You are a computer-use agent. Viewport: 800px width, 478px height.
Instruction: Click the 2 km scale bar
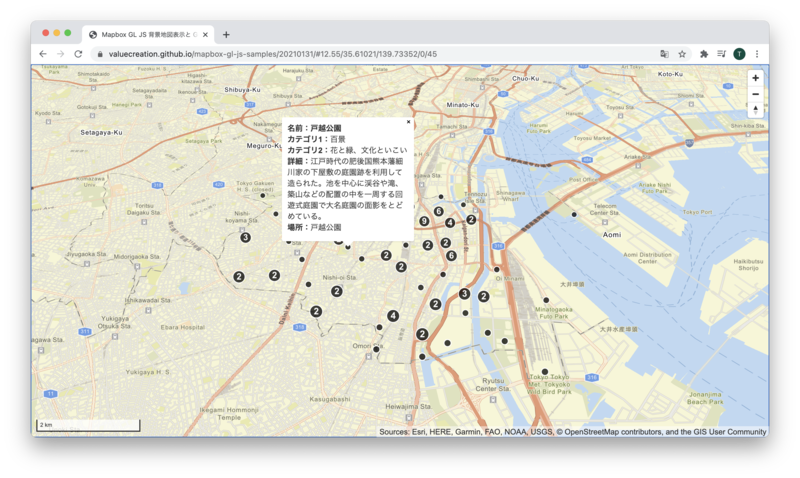(88, 425)
